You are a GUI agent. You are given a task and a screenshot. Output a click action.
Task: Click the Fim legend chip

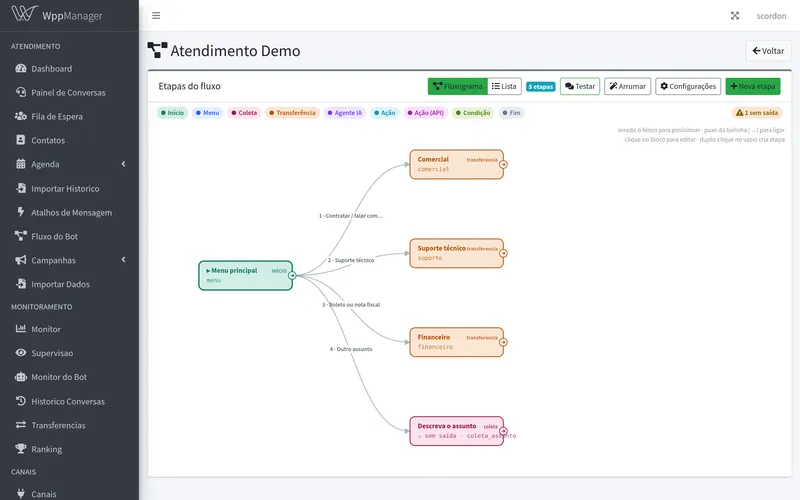pyautogui.click(x=512, y=113)
